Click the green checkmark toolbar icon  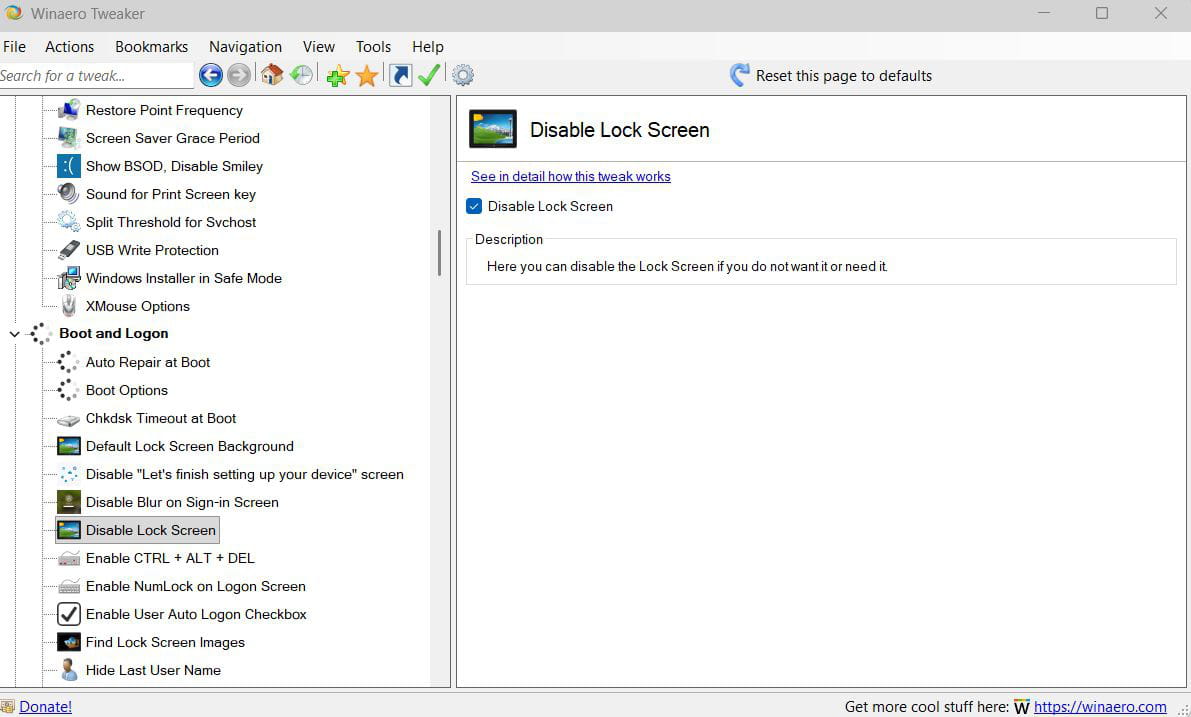(429, 75)
